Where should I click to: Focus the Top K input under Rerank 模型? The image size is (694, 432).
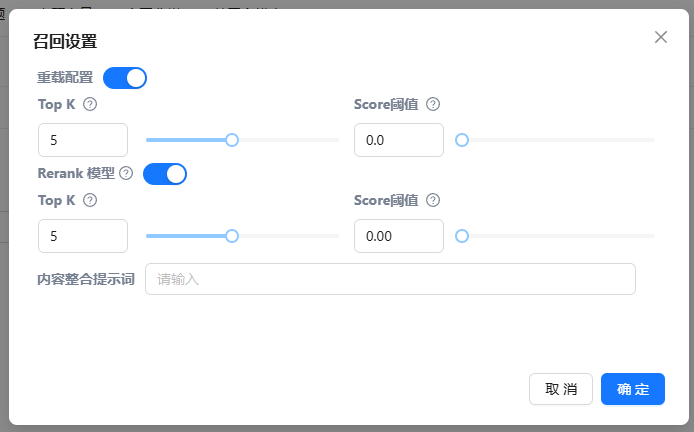tap(82, 236)
